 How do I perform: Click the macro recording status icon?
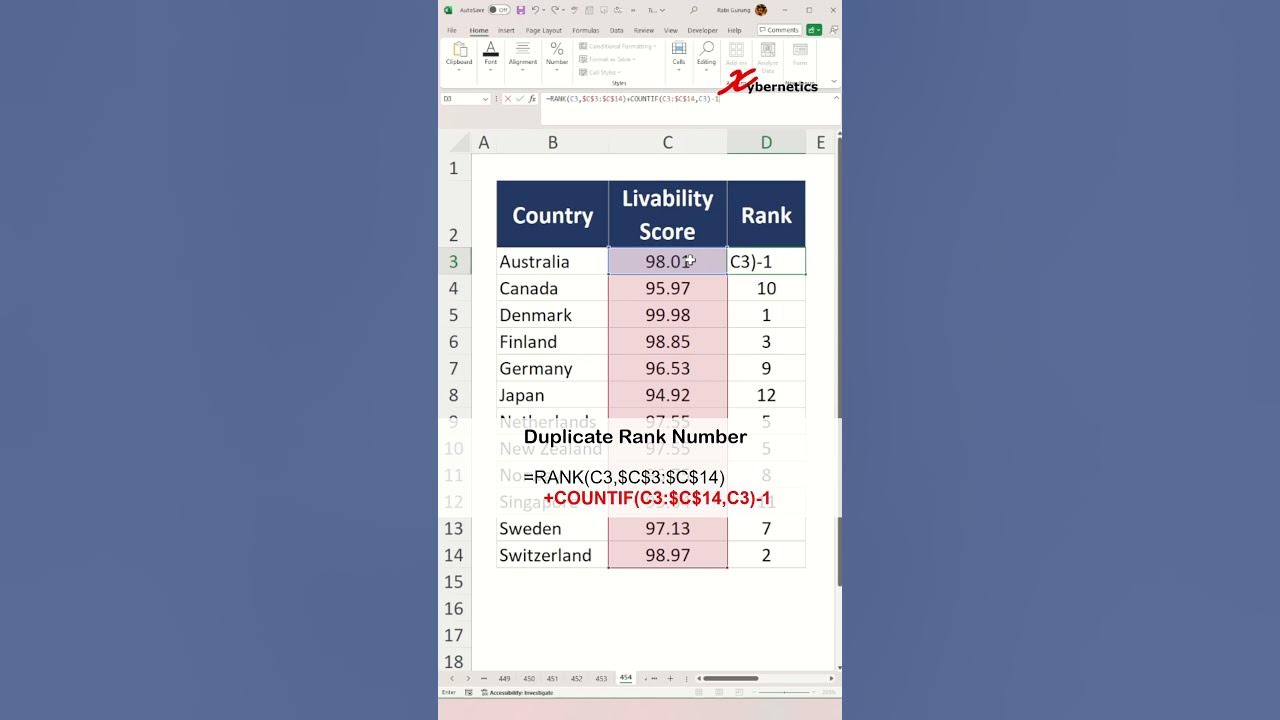coord(471,692)
